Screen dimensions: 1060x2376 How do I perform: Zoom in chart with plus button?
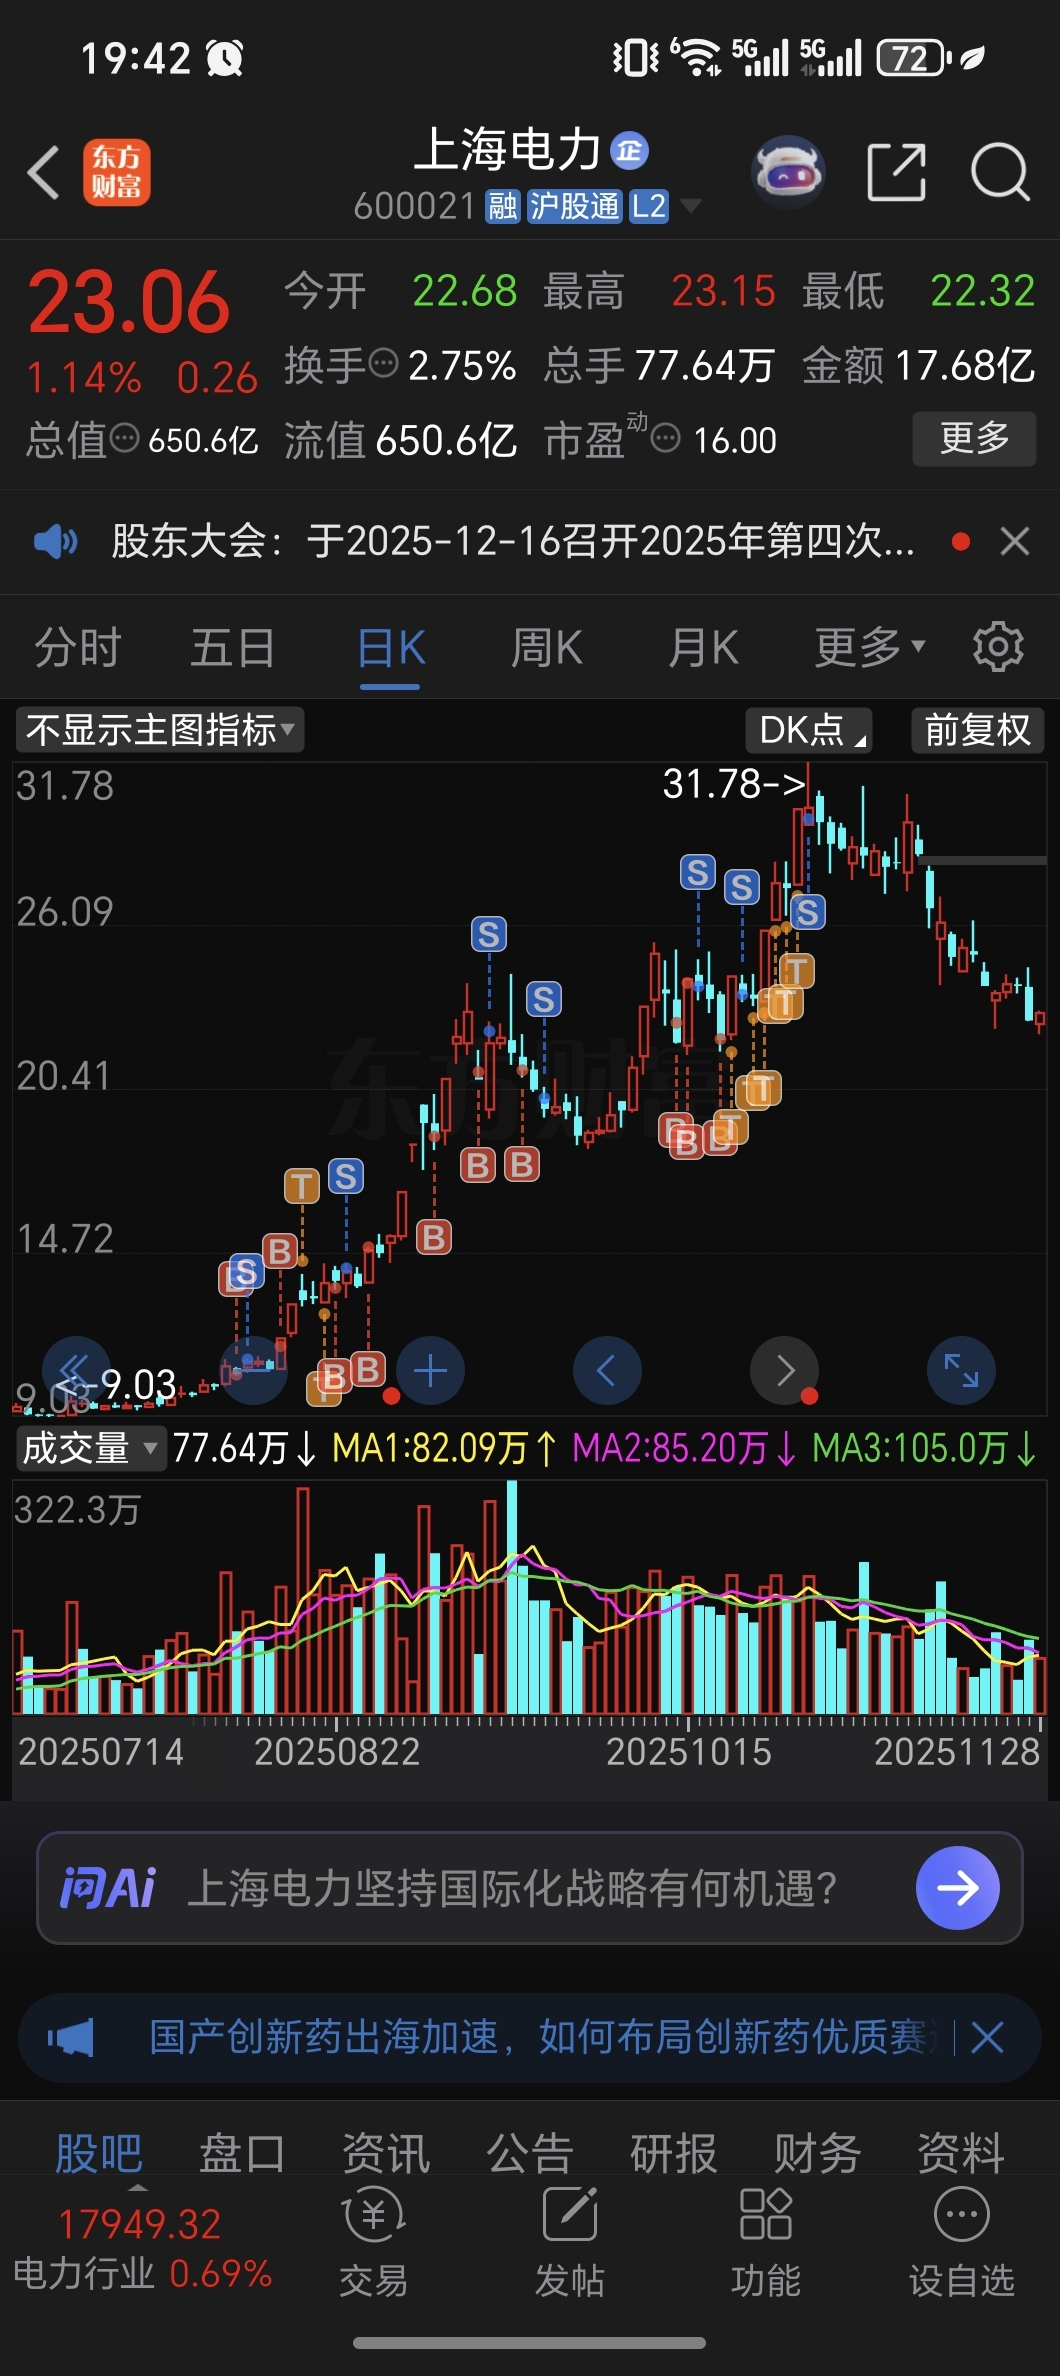coord(430,1370)
